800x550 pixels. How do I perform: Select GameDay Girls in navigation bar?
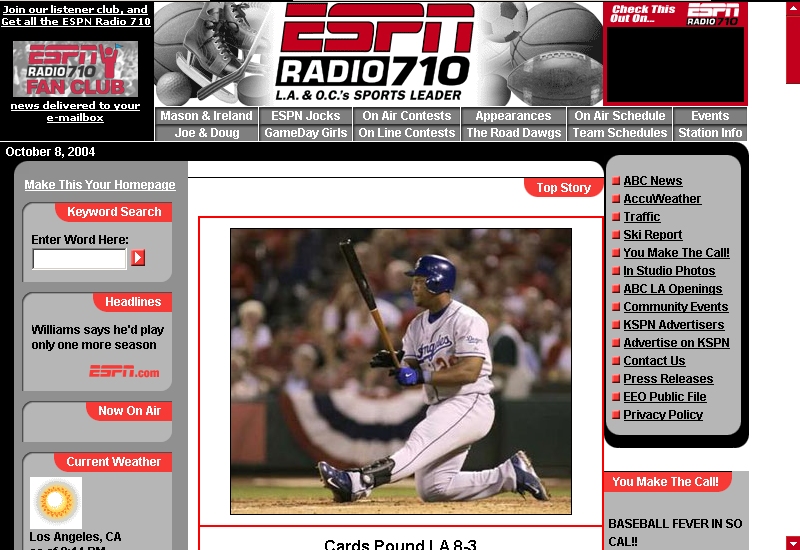pos(305,133)
